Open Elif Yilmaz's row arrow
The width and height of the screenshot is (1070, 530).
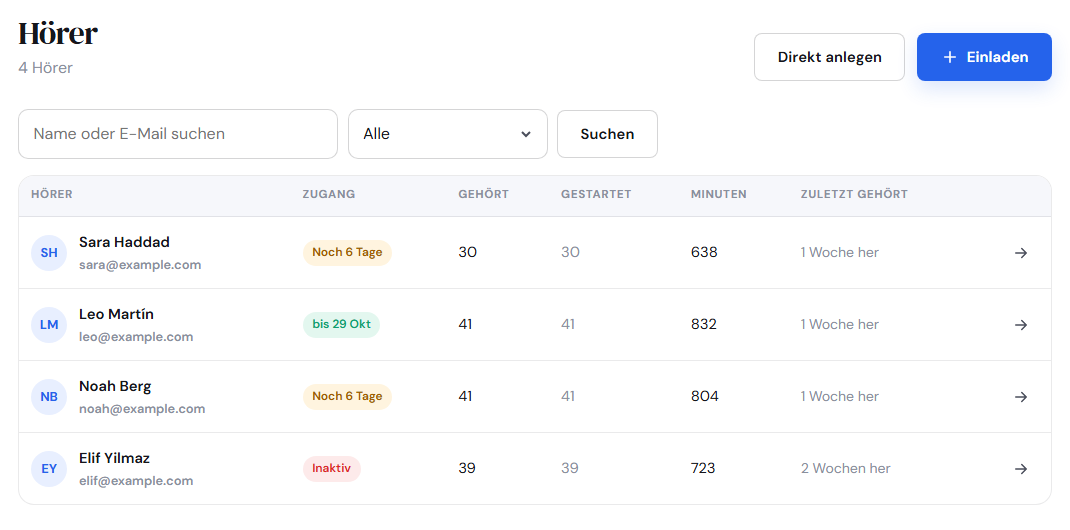tap(1021, 469)
